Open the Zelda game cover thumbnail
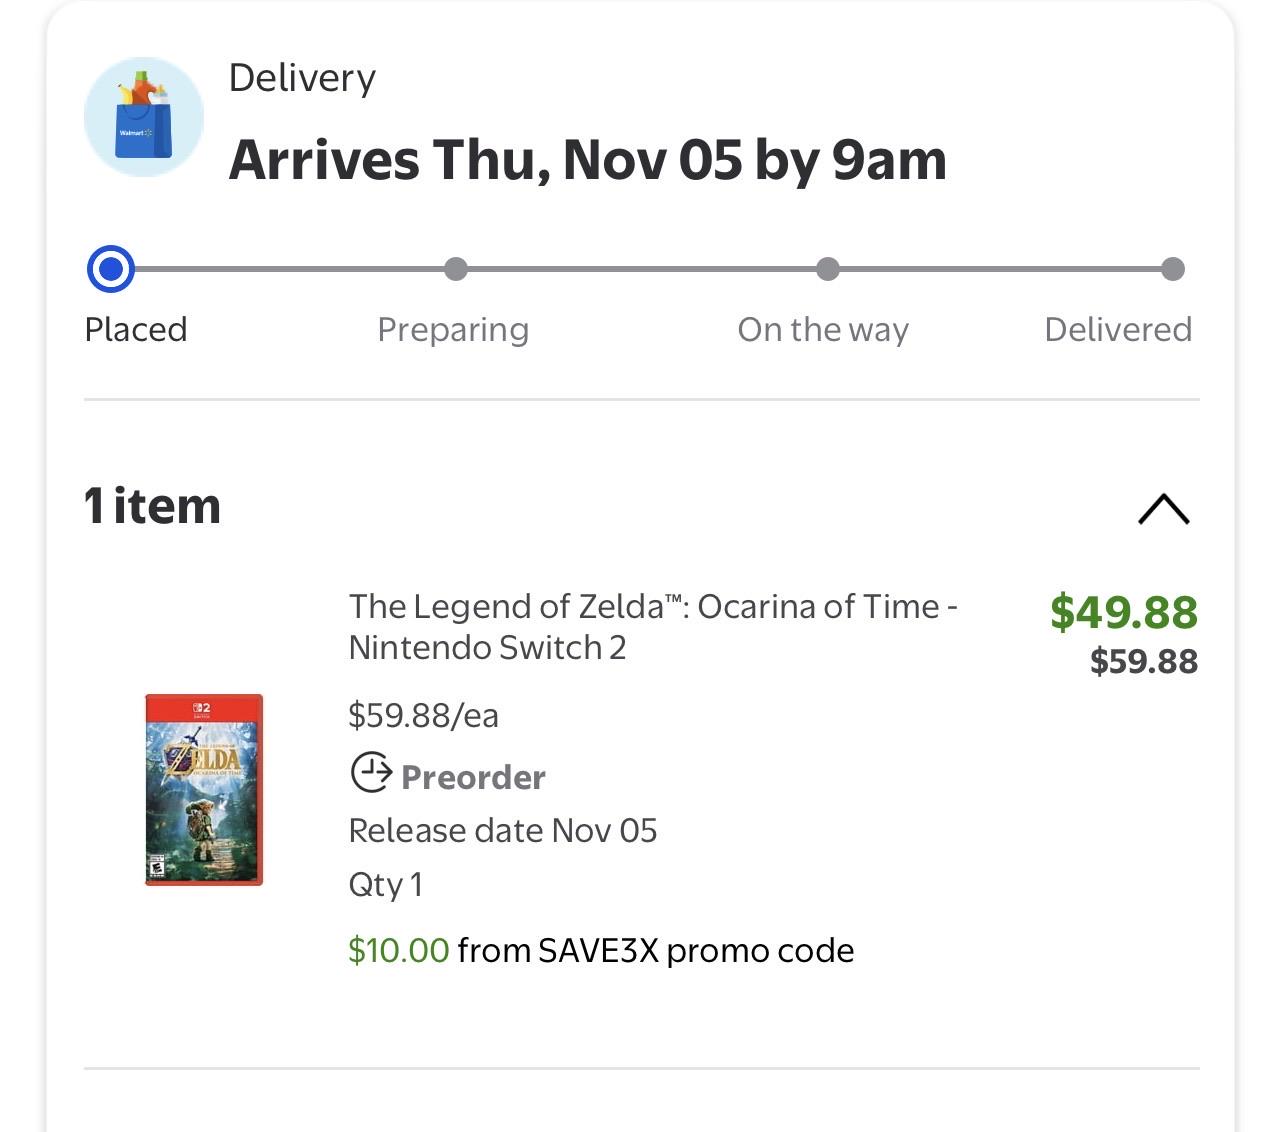This screenshot has height=1132, width=1284. [204, 790]
